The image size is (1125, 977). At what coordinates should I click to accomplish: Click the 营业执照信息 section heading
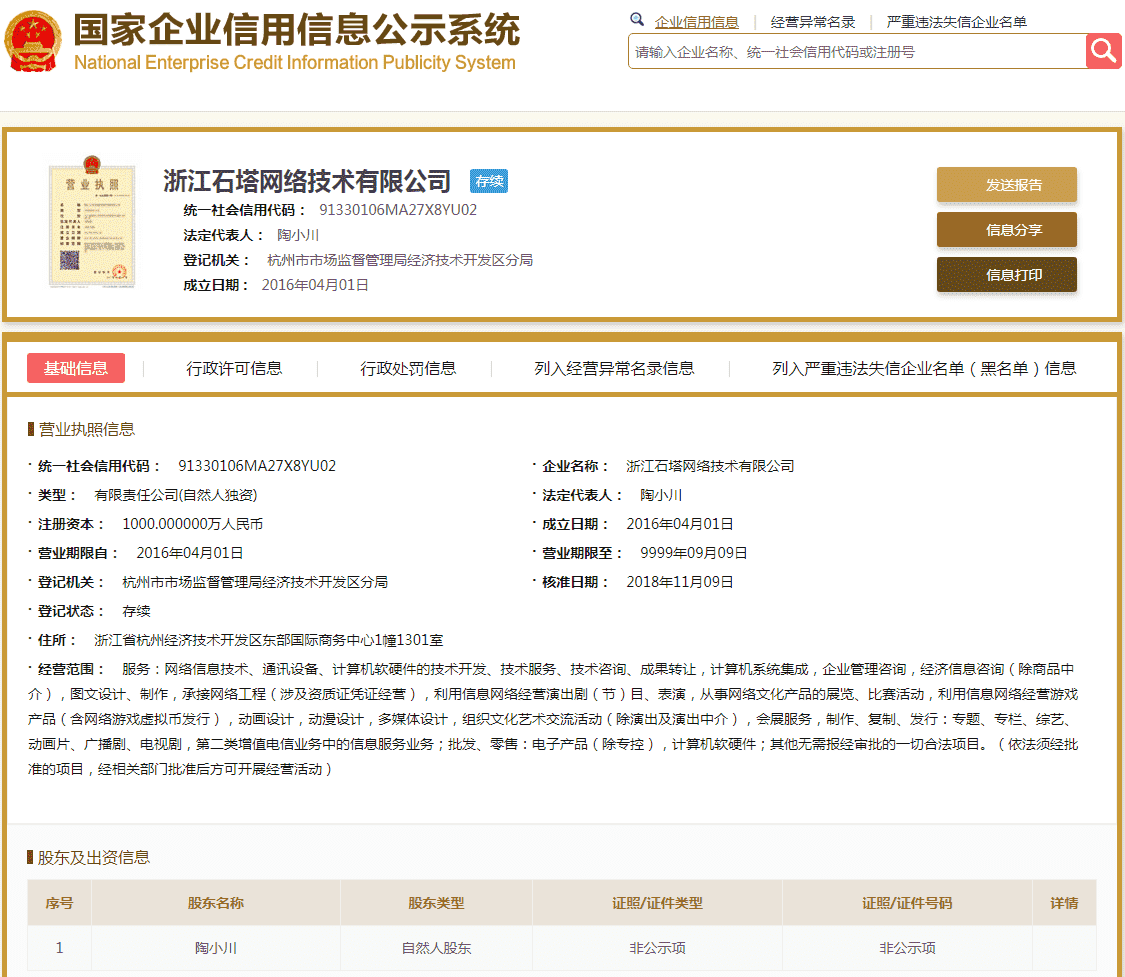pos(86,429)
